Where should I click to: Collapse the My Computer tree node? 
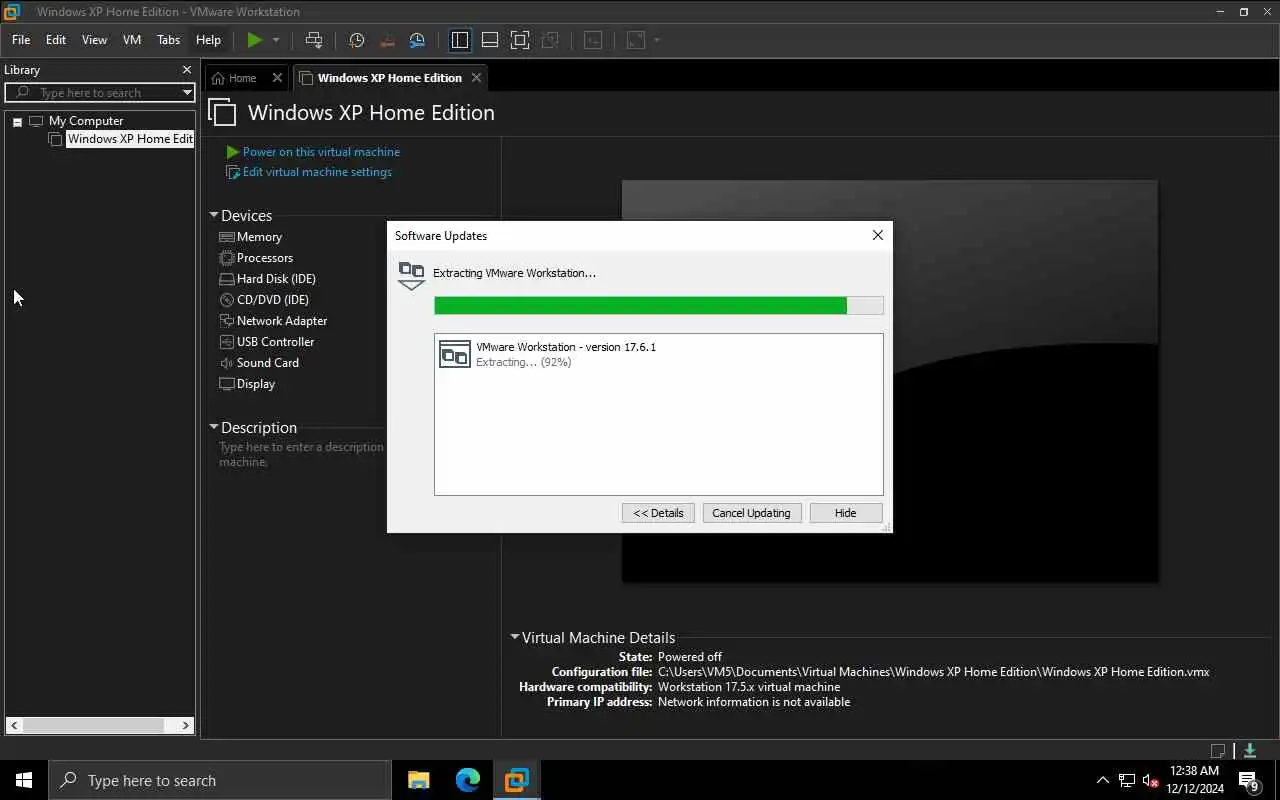17,122
